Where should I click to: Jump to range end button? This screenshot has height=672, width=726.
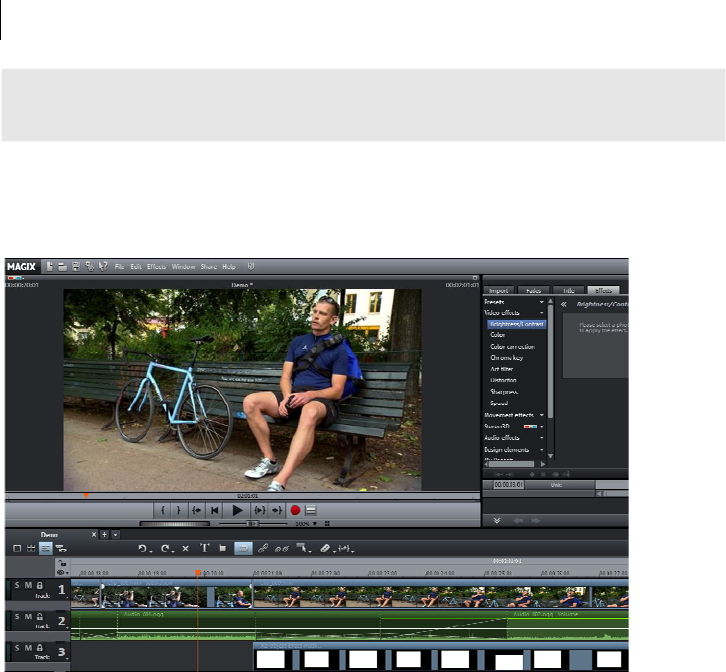[277, 510]
